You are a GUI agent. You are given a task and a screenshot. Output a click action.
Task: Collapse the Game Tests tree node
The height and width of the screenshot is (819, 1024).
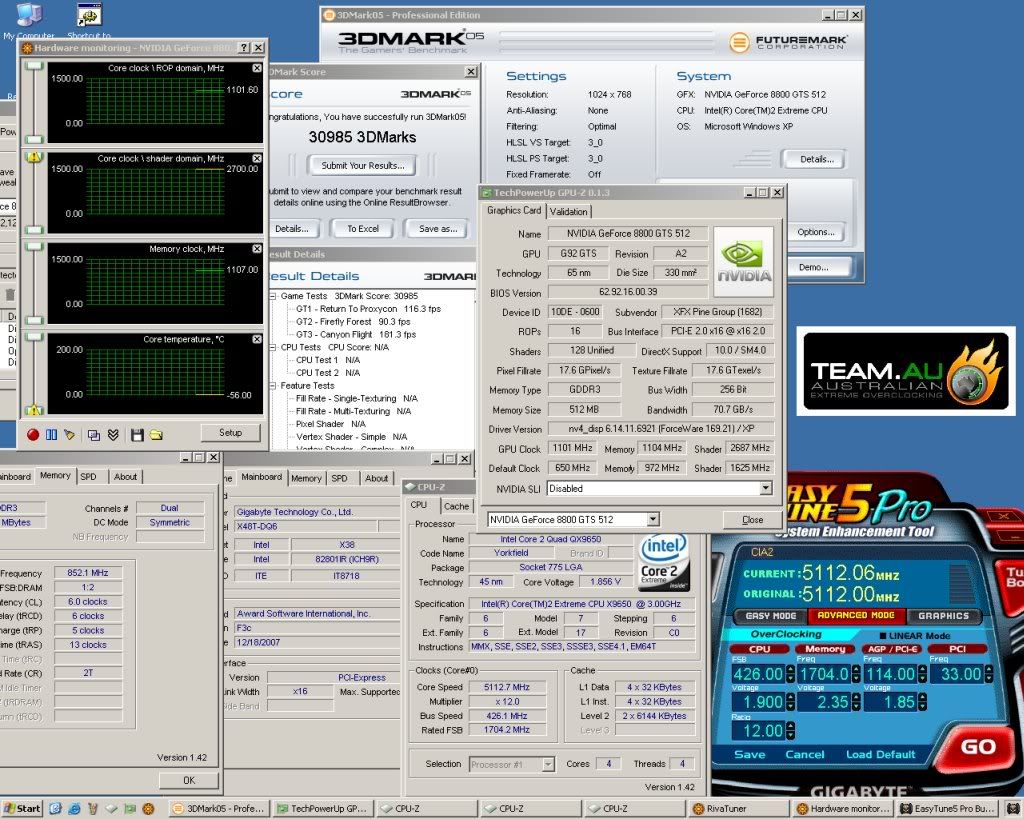[273, 296]
